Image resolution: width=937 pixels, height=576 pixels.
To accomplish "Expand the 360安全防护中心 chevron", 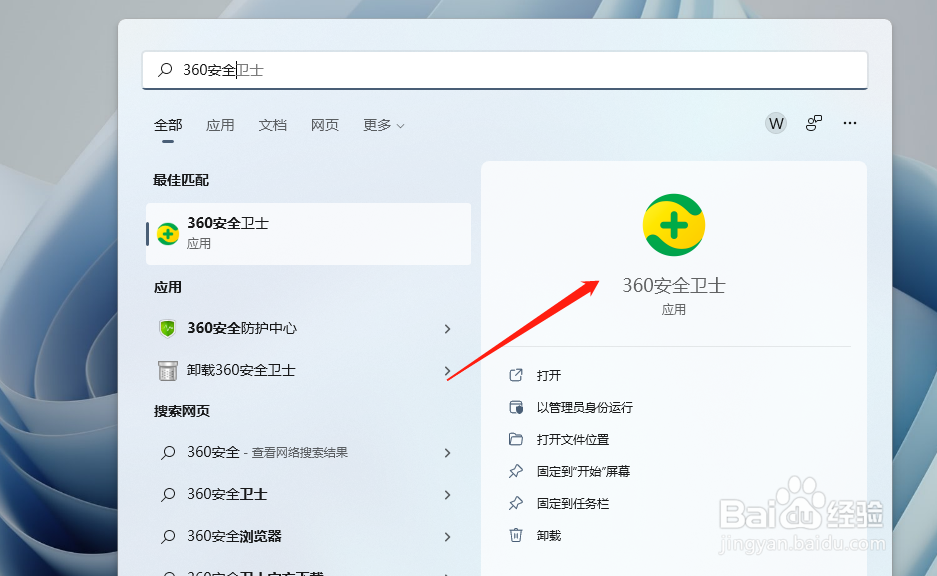I will point(447,329).
